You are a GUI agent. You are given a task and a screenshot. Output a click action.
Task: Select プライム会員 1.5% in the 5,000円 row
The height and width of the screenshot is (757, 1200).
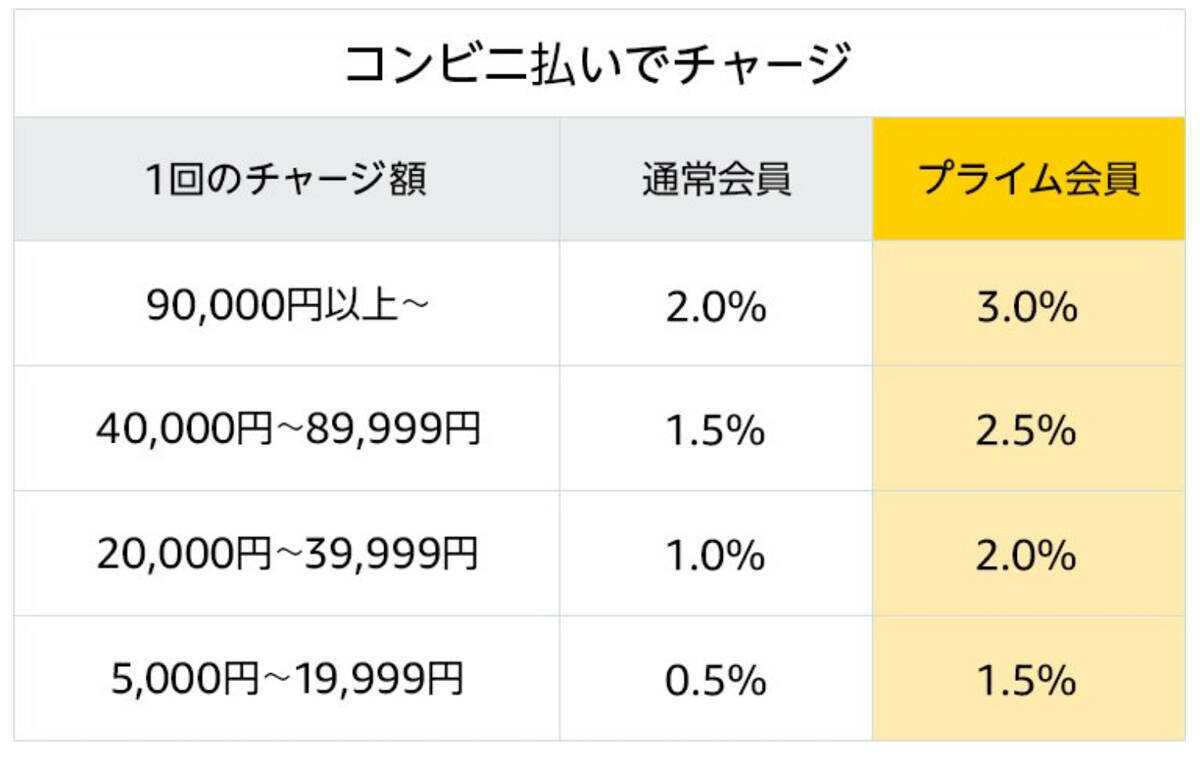pos(1029,680)
